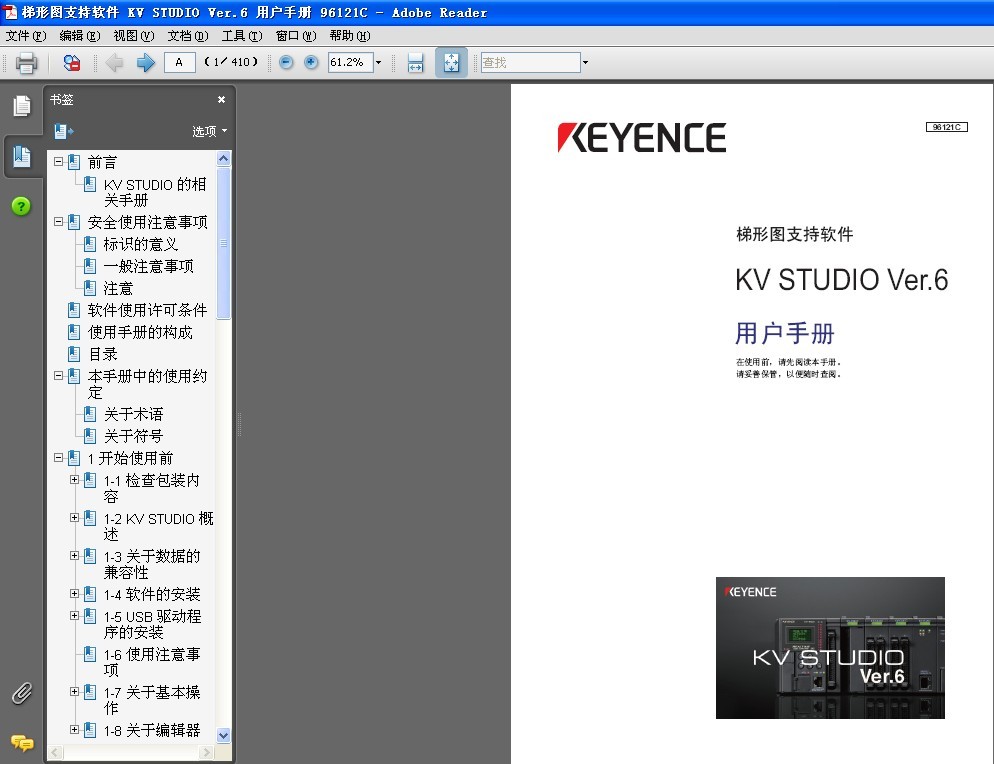Viewport: 994px width, 764px height.
Task: Open the 软件使用许可条件 bookmark
Action: point(147,310)
